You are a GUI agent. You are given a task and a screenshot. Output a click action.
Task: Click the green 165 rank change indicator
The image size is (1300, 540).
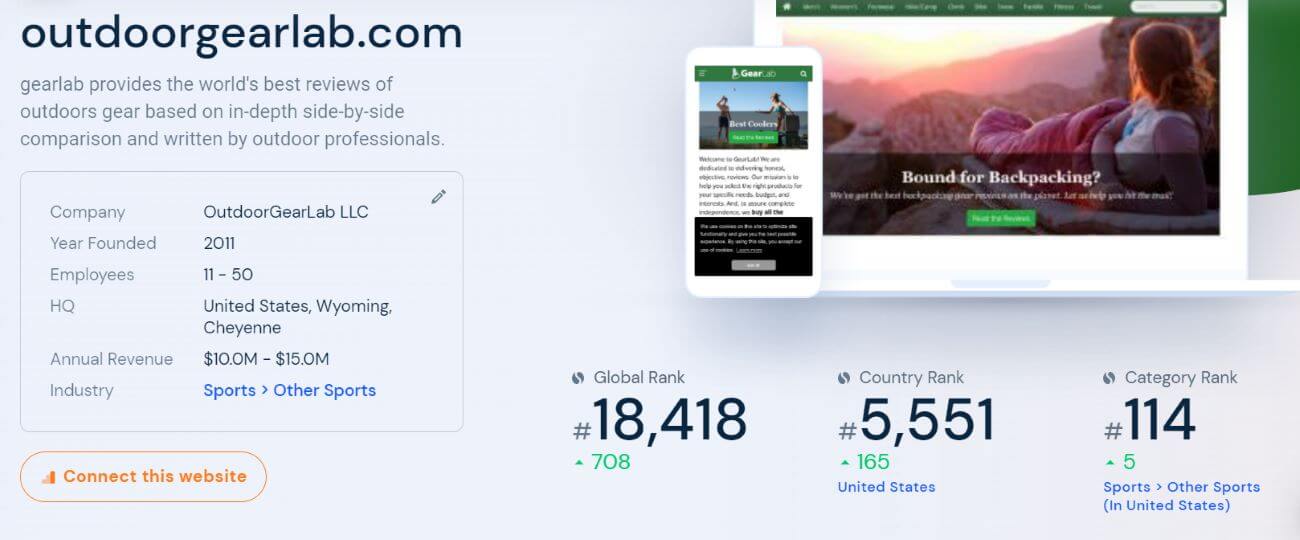[x=864, y=462]
